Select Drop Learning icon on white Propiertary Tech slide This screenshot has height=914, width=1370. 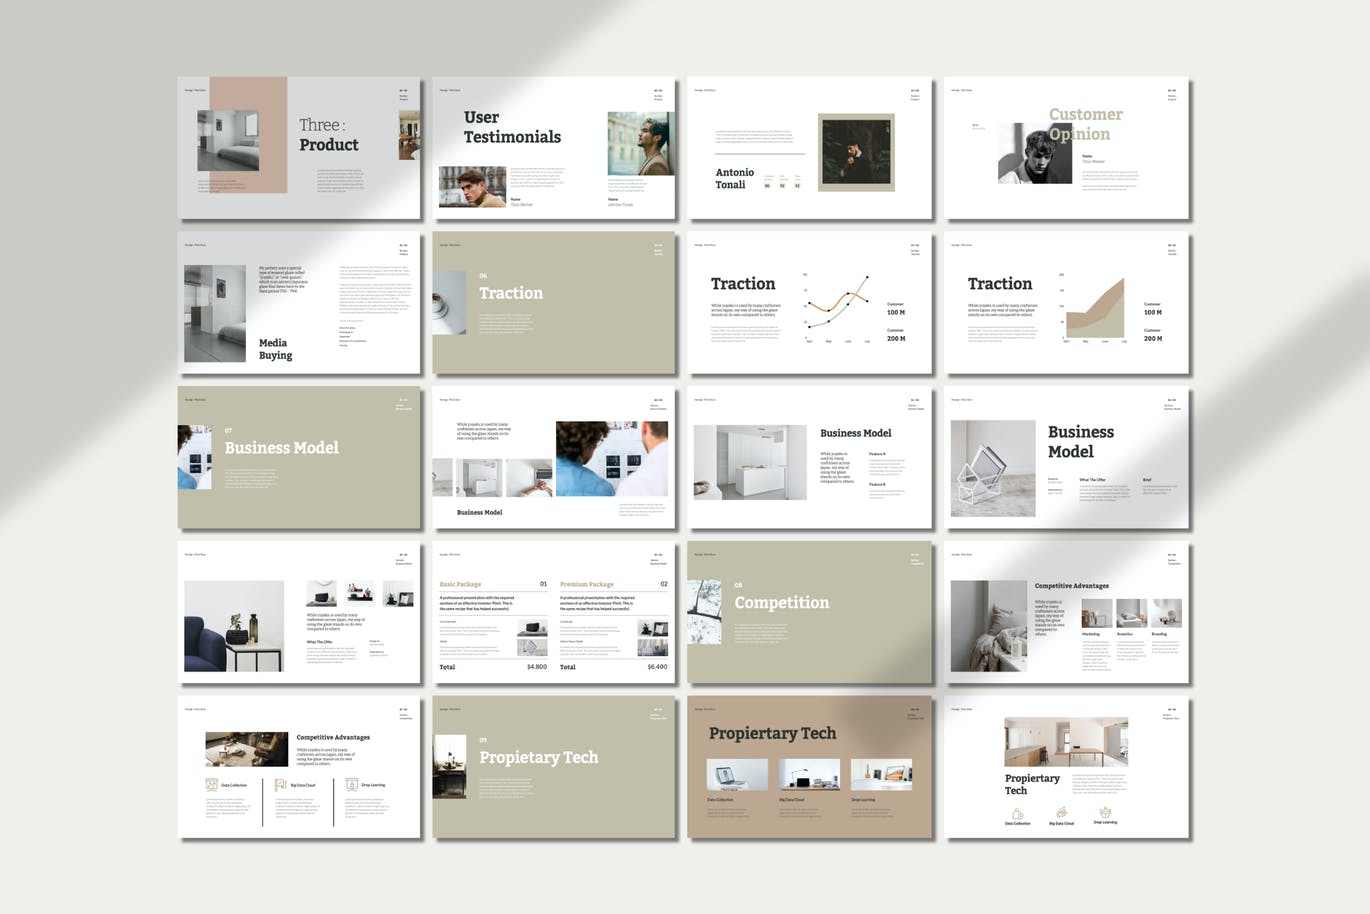(x=1105, y=812)
